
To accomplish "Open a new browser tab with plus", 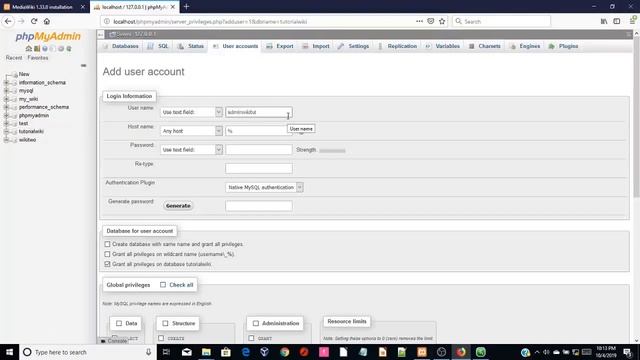I will pyautogui.click(x=187, y=7).
